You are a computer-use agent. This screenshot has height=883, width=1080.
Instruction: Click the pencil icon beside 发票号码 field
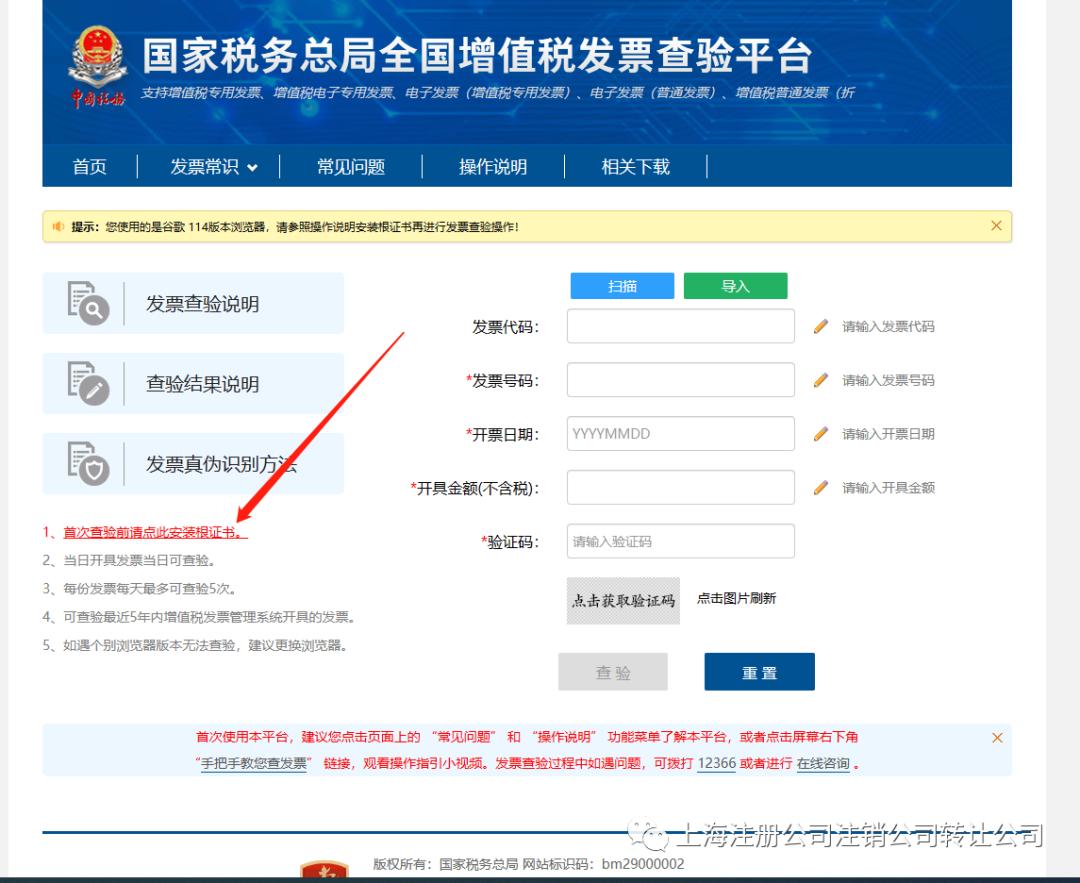[820, 379]
